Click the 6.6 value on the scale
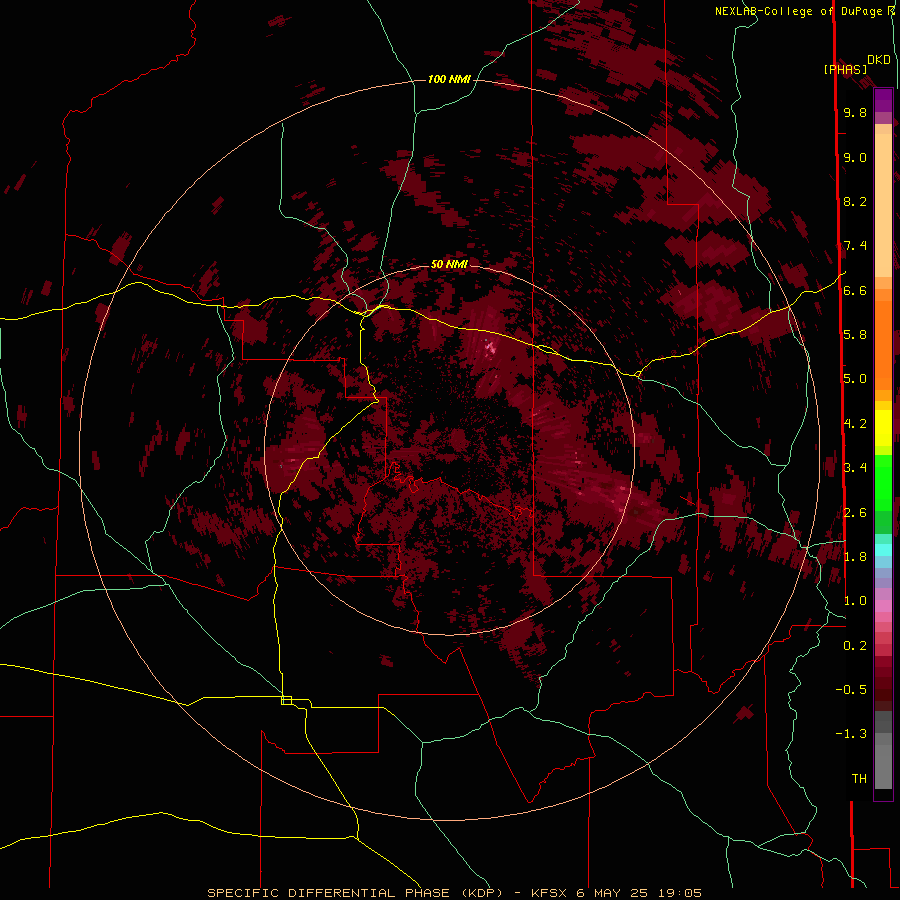Screen dimensions: 900x900 pyautogui.click(x=855, y=290)
